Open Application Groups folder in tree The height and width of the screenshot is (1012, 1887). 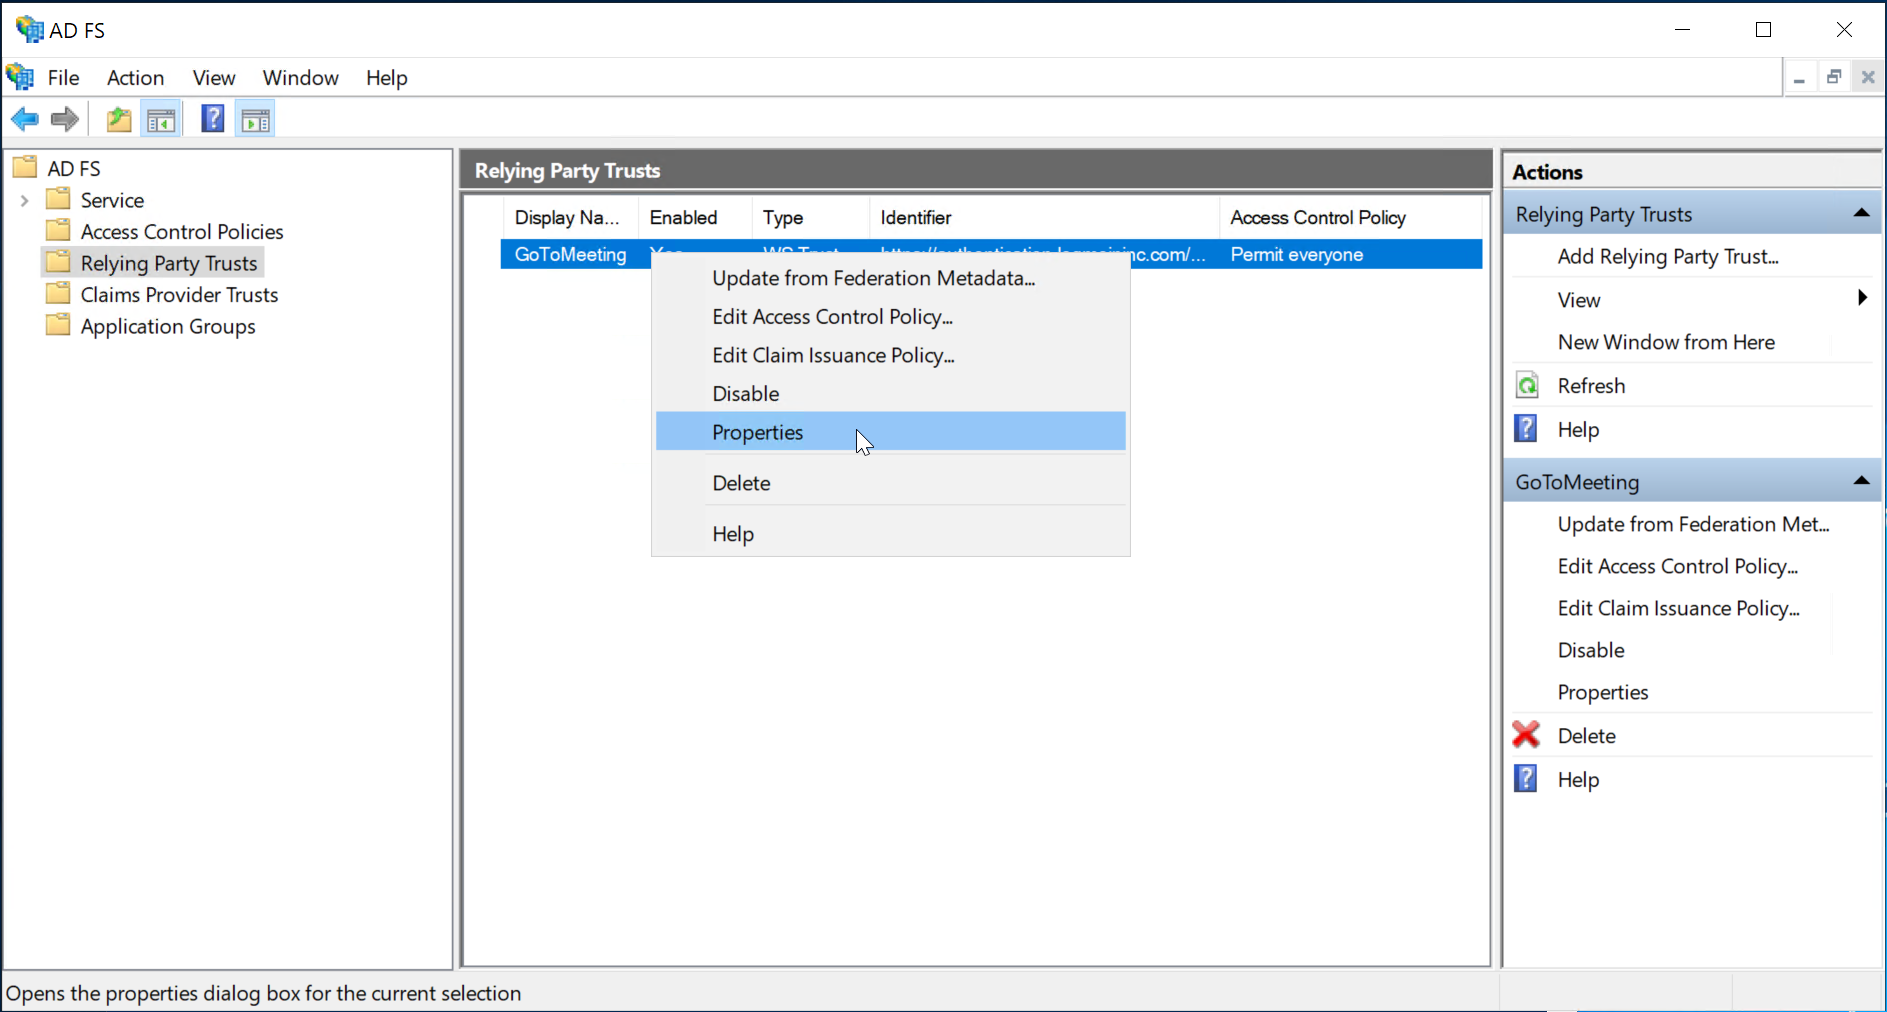[x=168, y=327]
